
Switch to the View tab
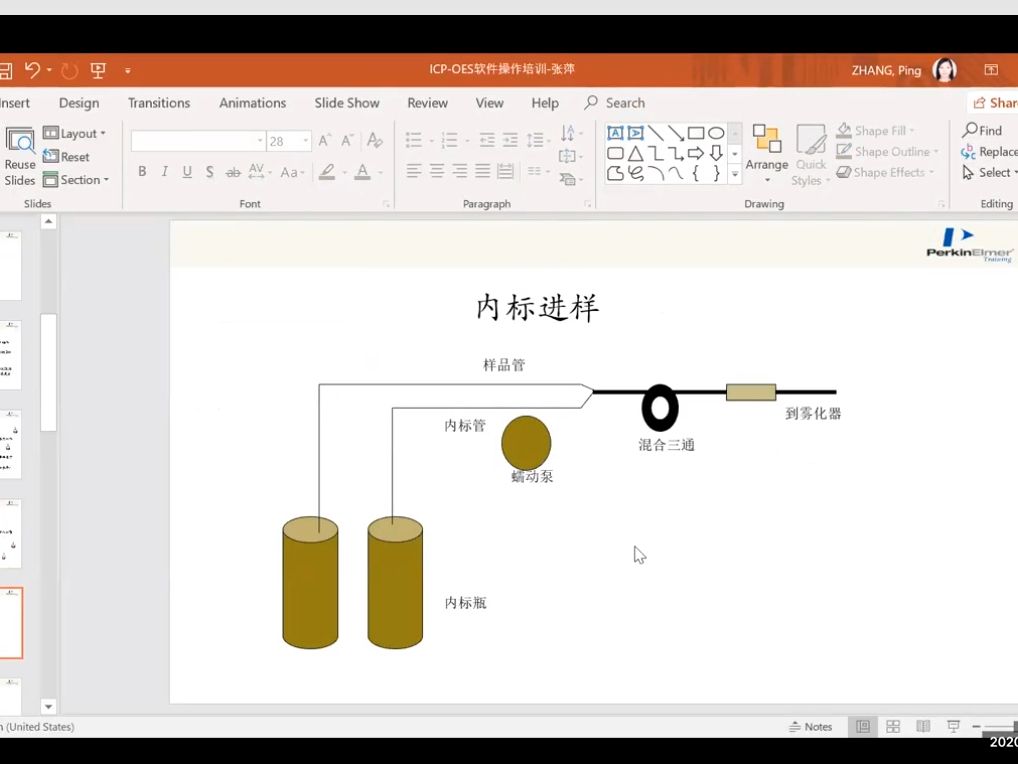click(490, 103)
